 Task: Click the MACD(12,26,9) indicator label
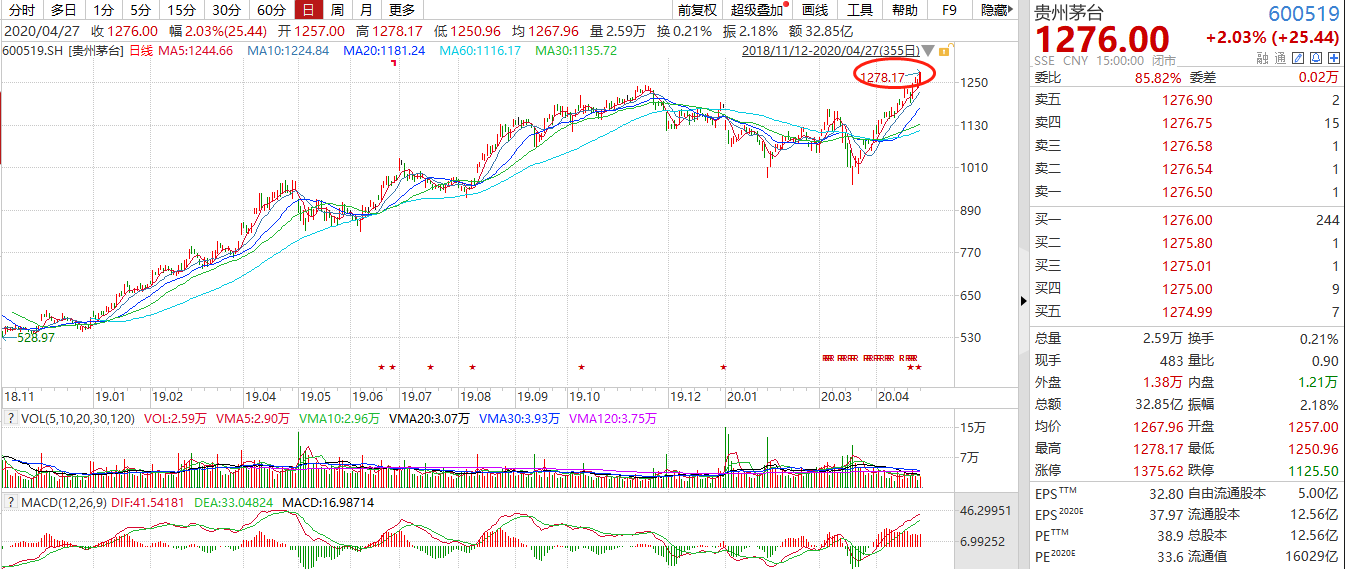63,502
